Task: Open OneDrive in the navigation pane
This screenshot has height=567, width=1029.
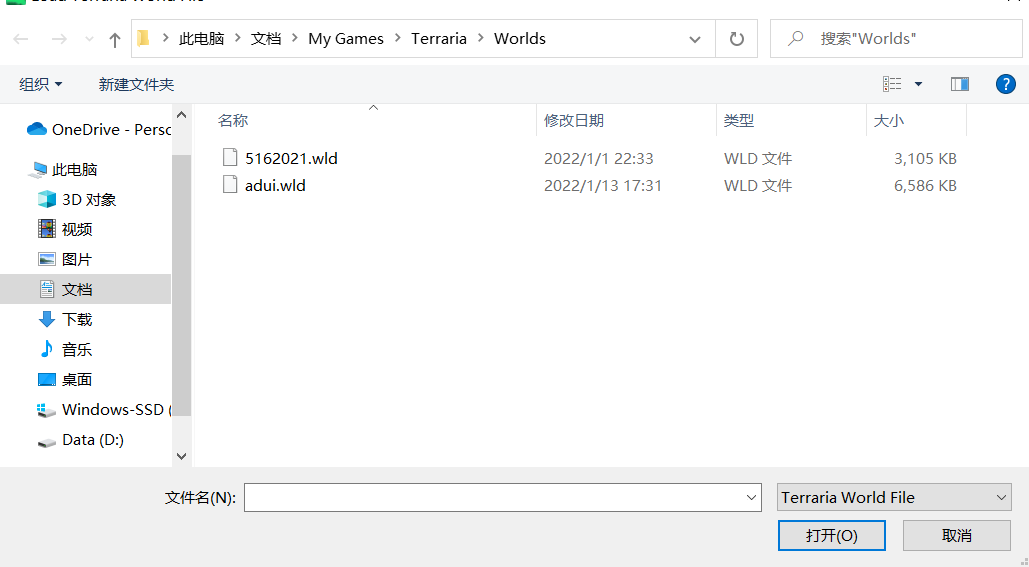Action: click(x=98, y=129)
